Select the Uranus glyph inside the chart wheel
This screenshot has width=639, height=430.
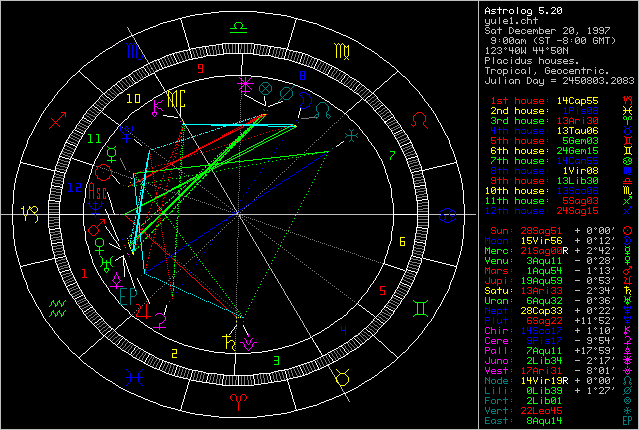pos(106,264)
